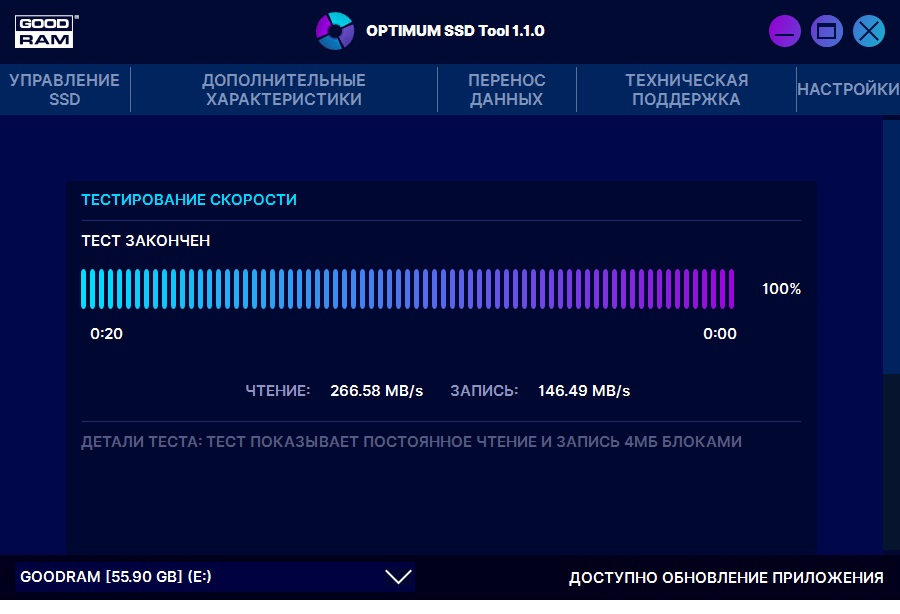
Task: Expand the GOODRAM drive selector dropdown
Action: [x=215, y=577]
